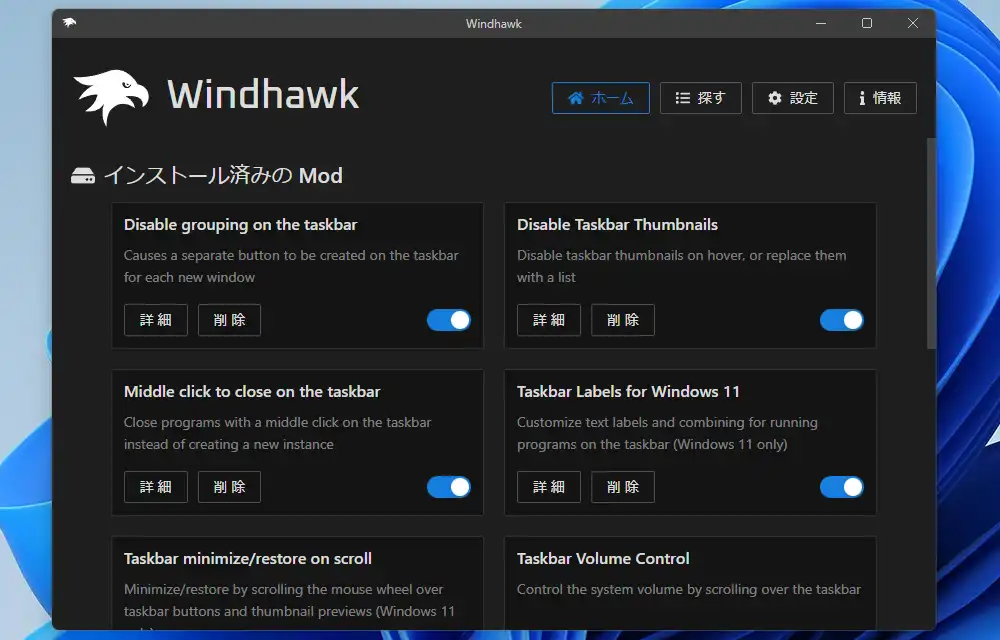
Task: Click the Taskbar Volume Control title
Action: (x=603, y=559)
